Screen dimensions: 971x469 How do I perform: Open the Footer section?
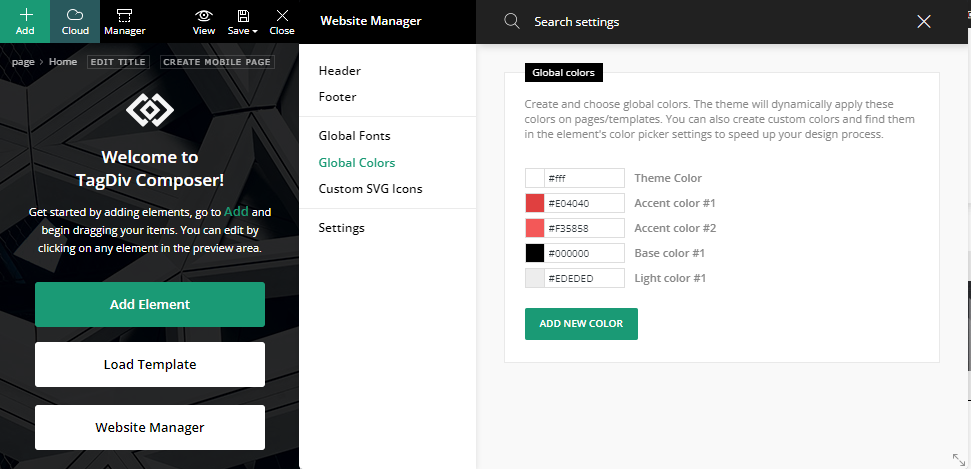pyautogui.click(x=337, y=97)
